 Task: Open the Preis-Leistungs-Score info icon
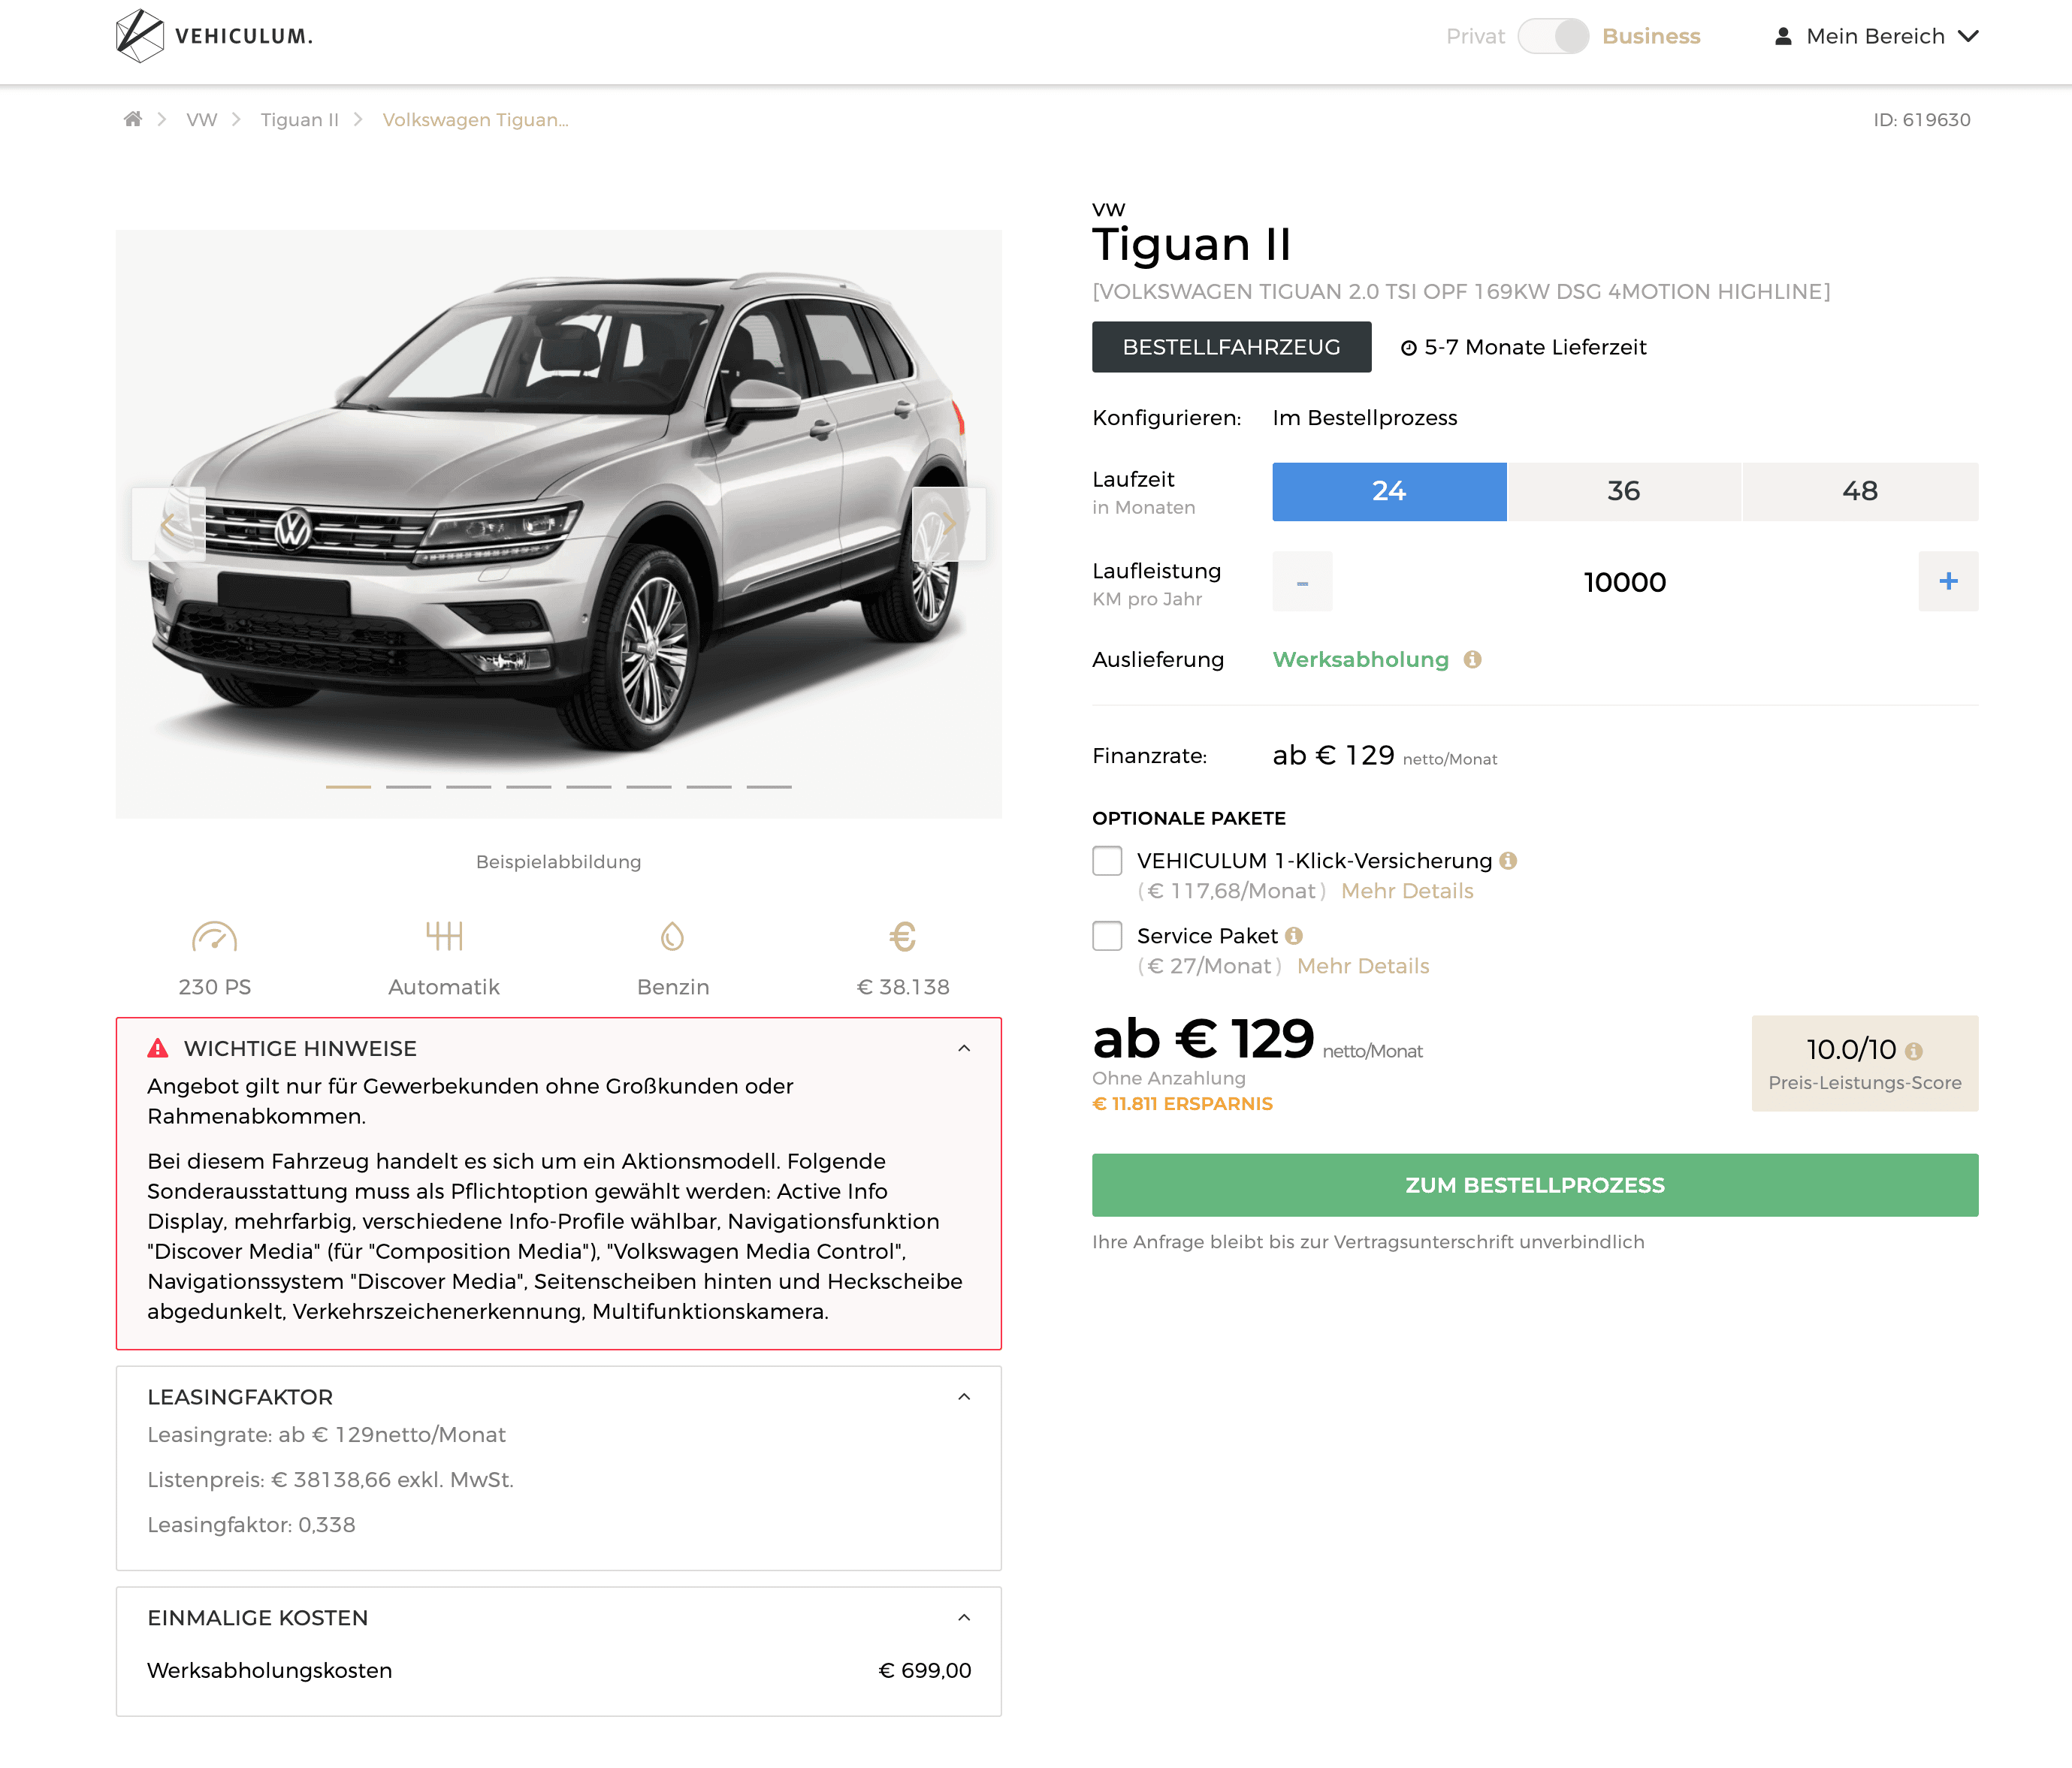pyautogui.click(x=1914, y=1051)
